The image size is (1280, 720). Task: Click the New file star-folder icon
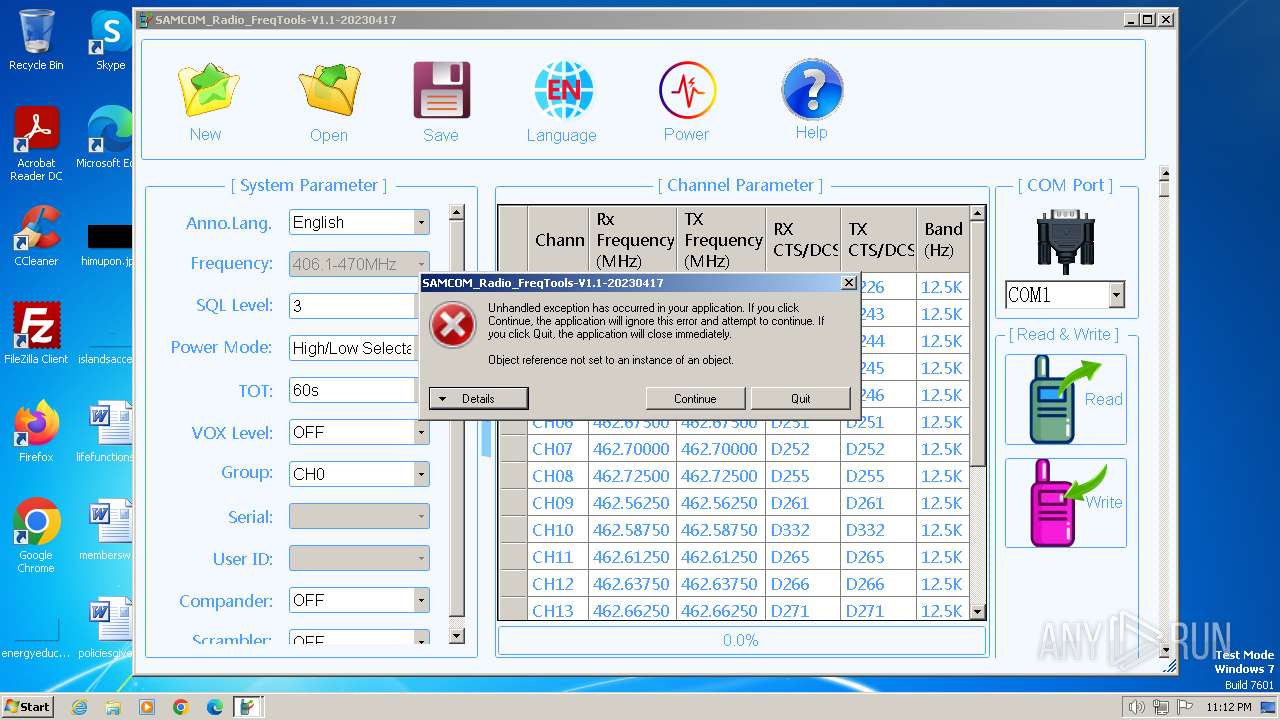[208, 91]
